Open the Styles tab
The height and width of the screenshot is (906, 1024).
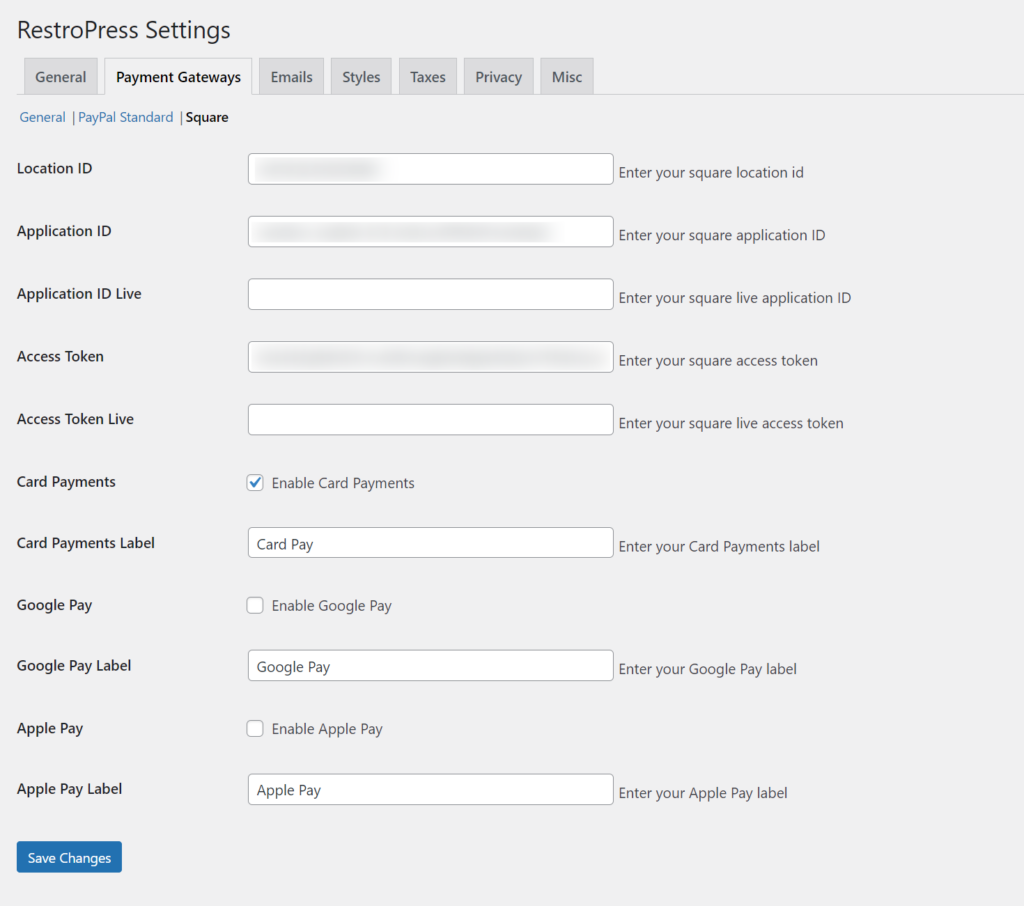pyautogui.click(x=361, y=77)
